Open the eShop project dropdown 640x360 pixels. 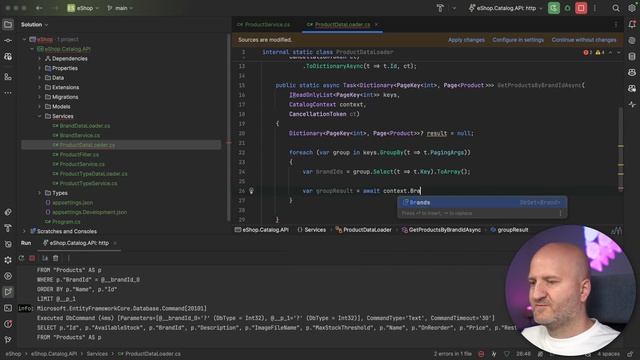[x=83, y=8]
